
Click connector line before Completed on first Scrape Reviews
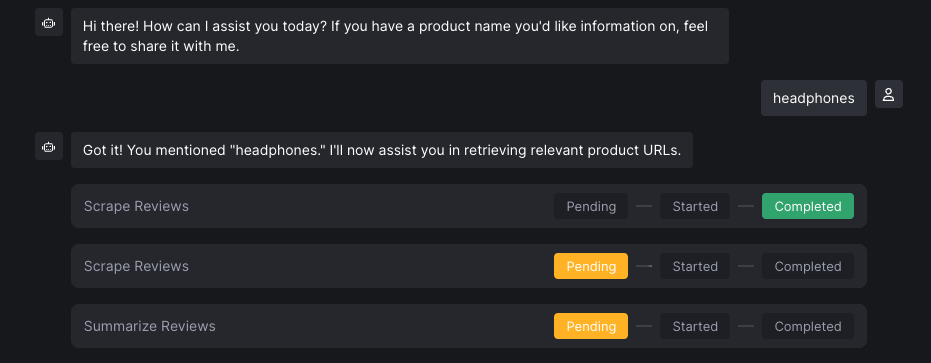click(746, 206)
